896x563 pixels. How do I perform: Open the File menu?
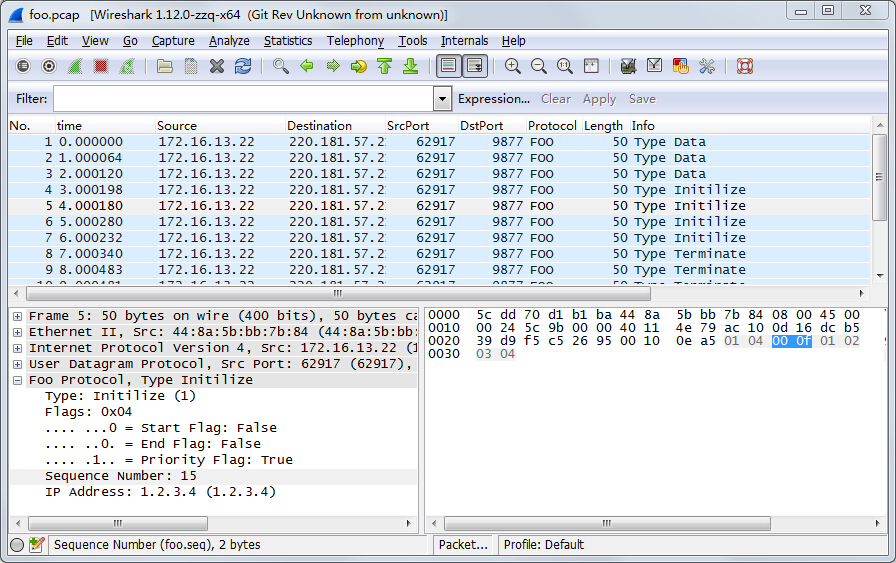coord(24,41)
